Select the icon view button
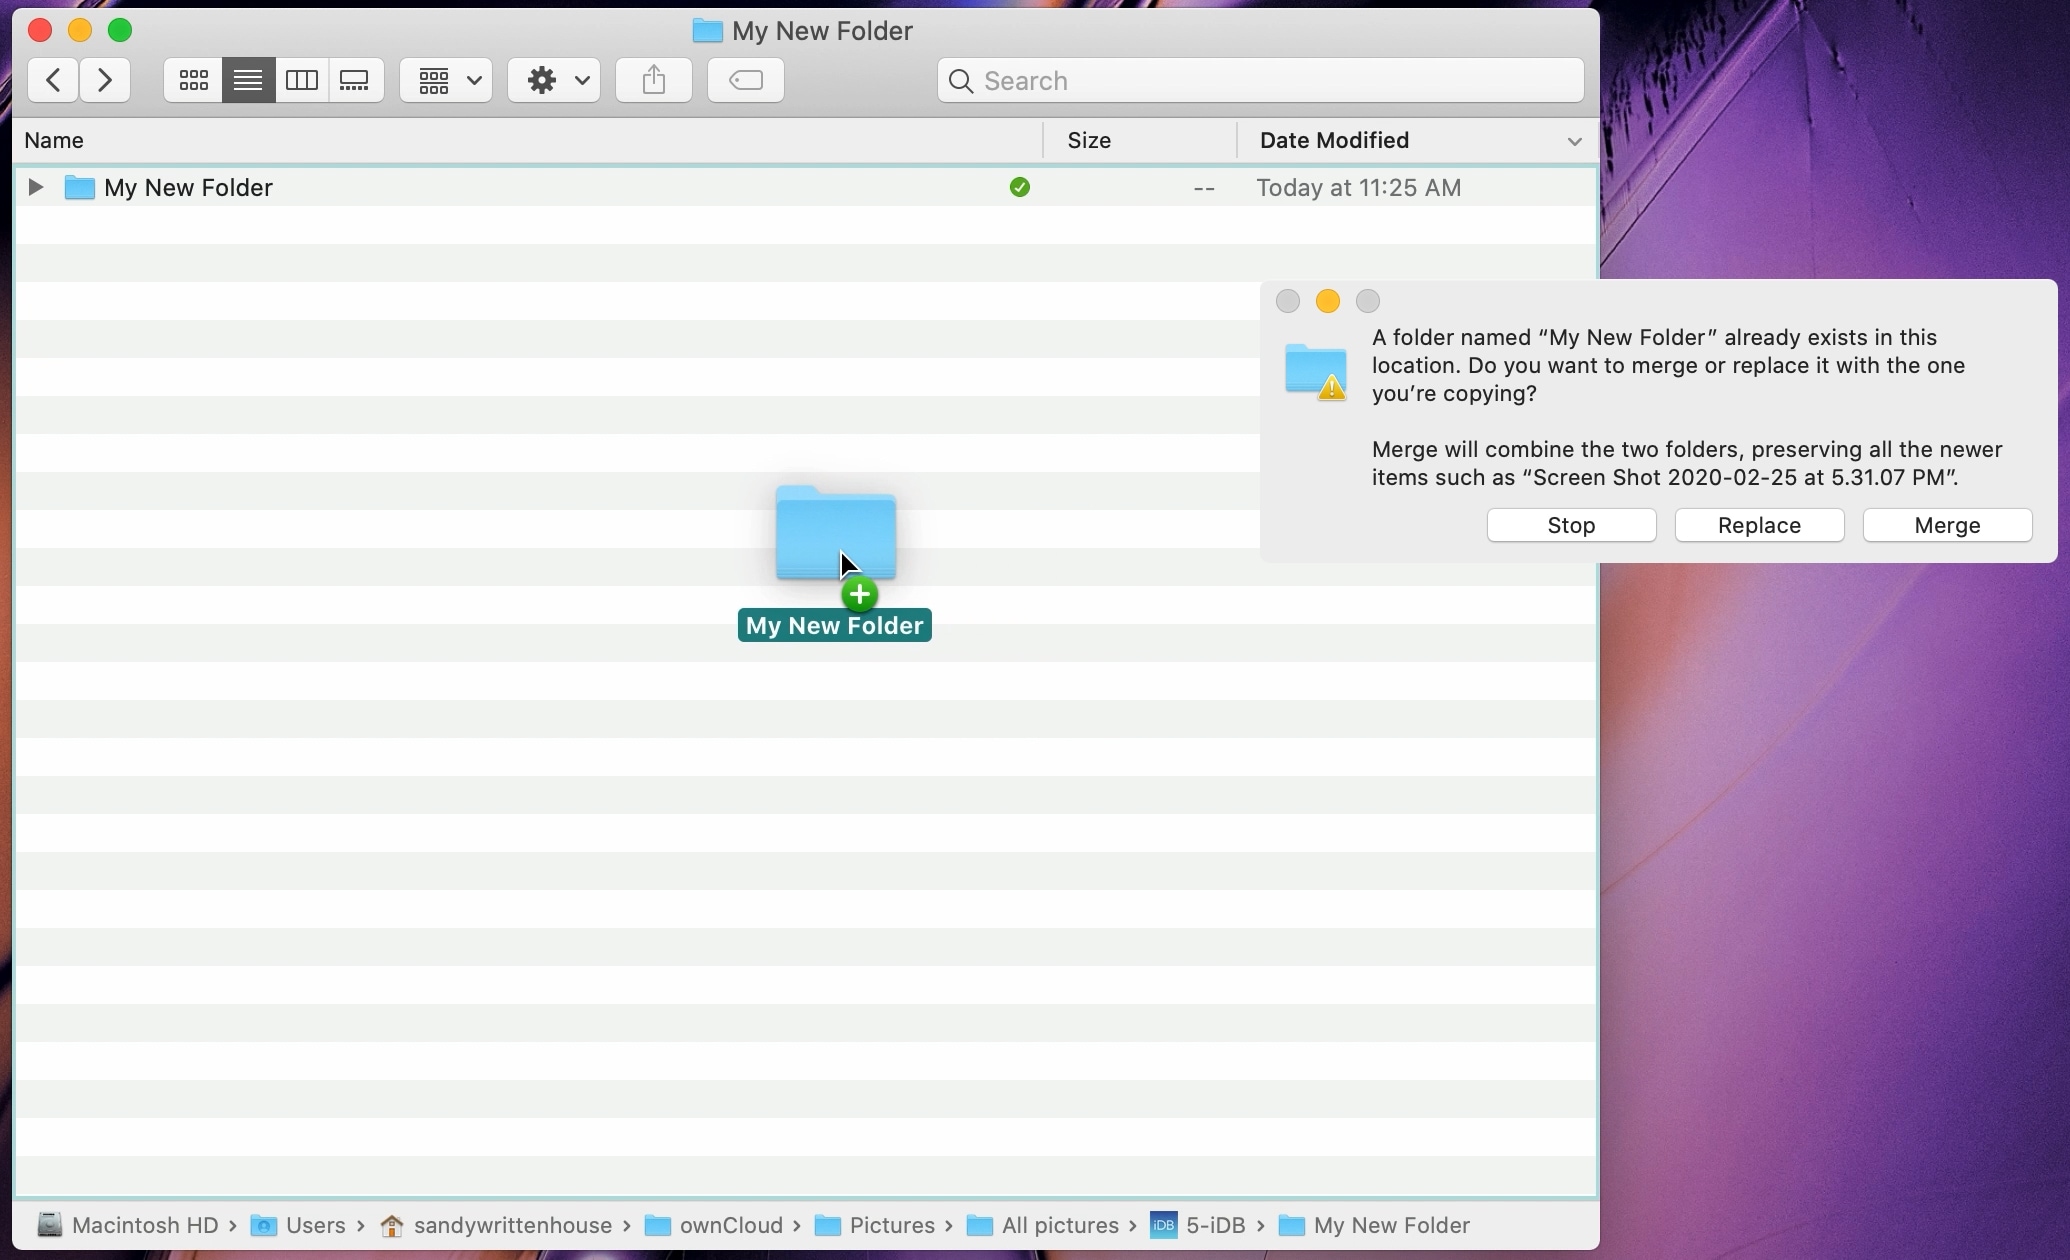Viewport: 2070px width, 1260px height. point(192,80)
